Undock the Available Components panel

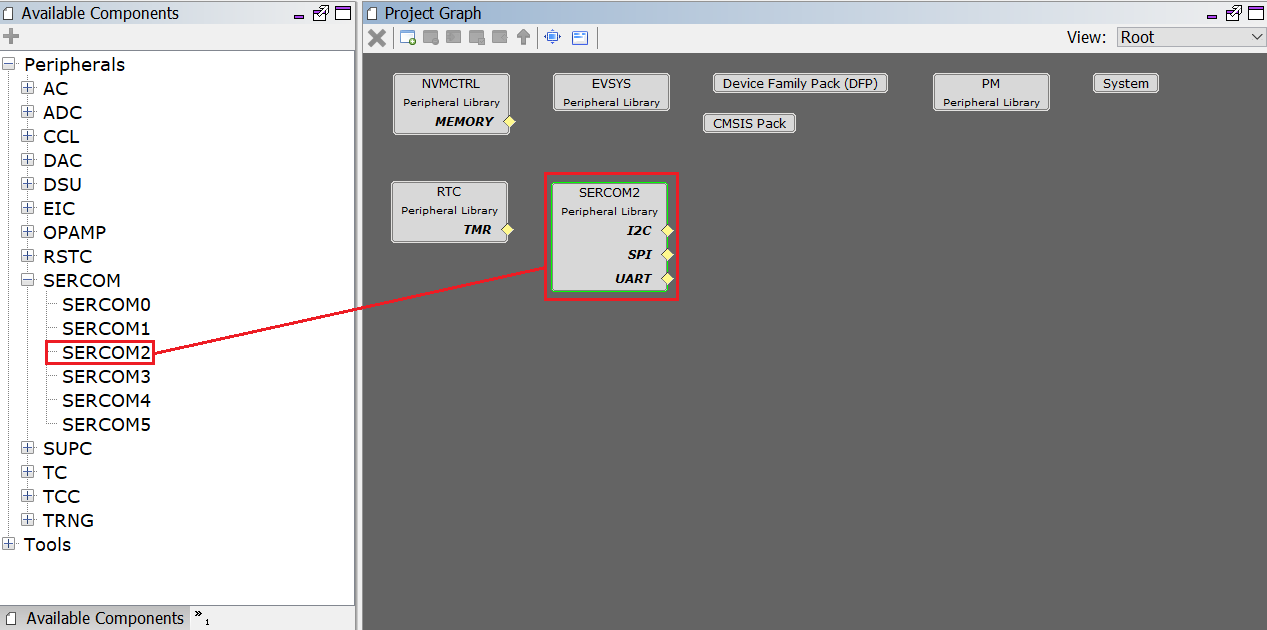pos(320,13)
